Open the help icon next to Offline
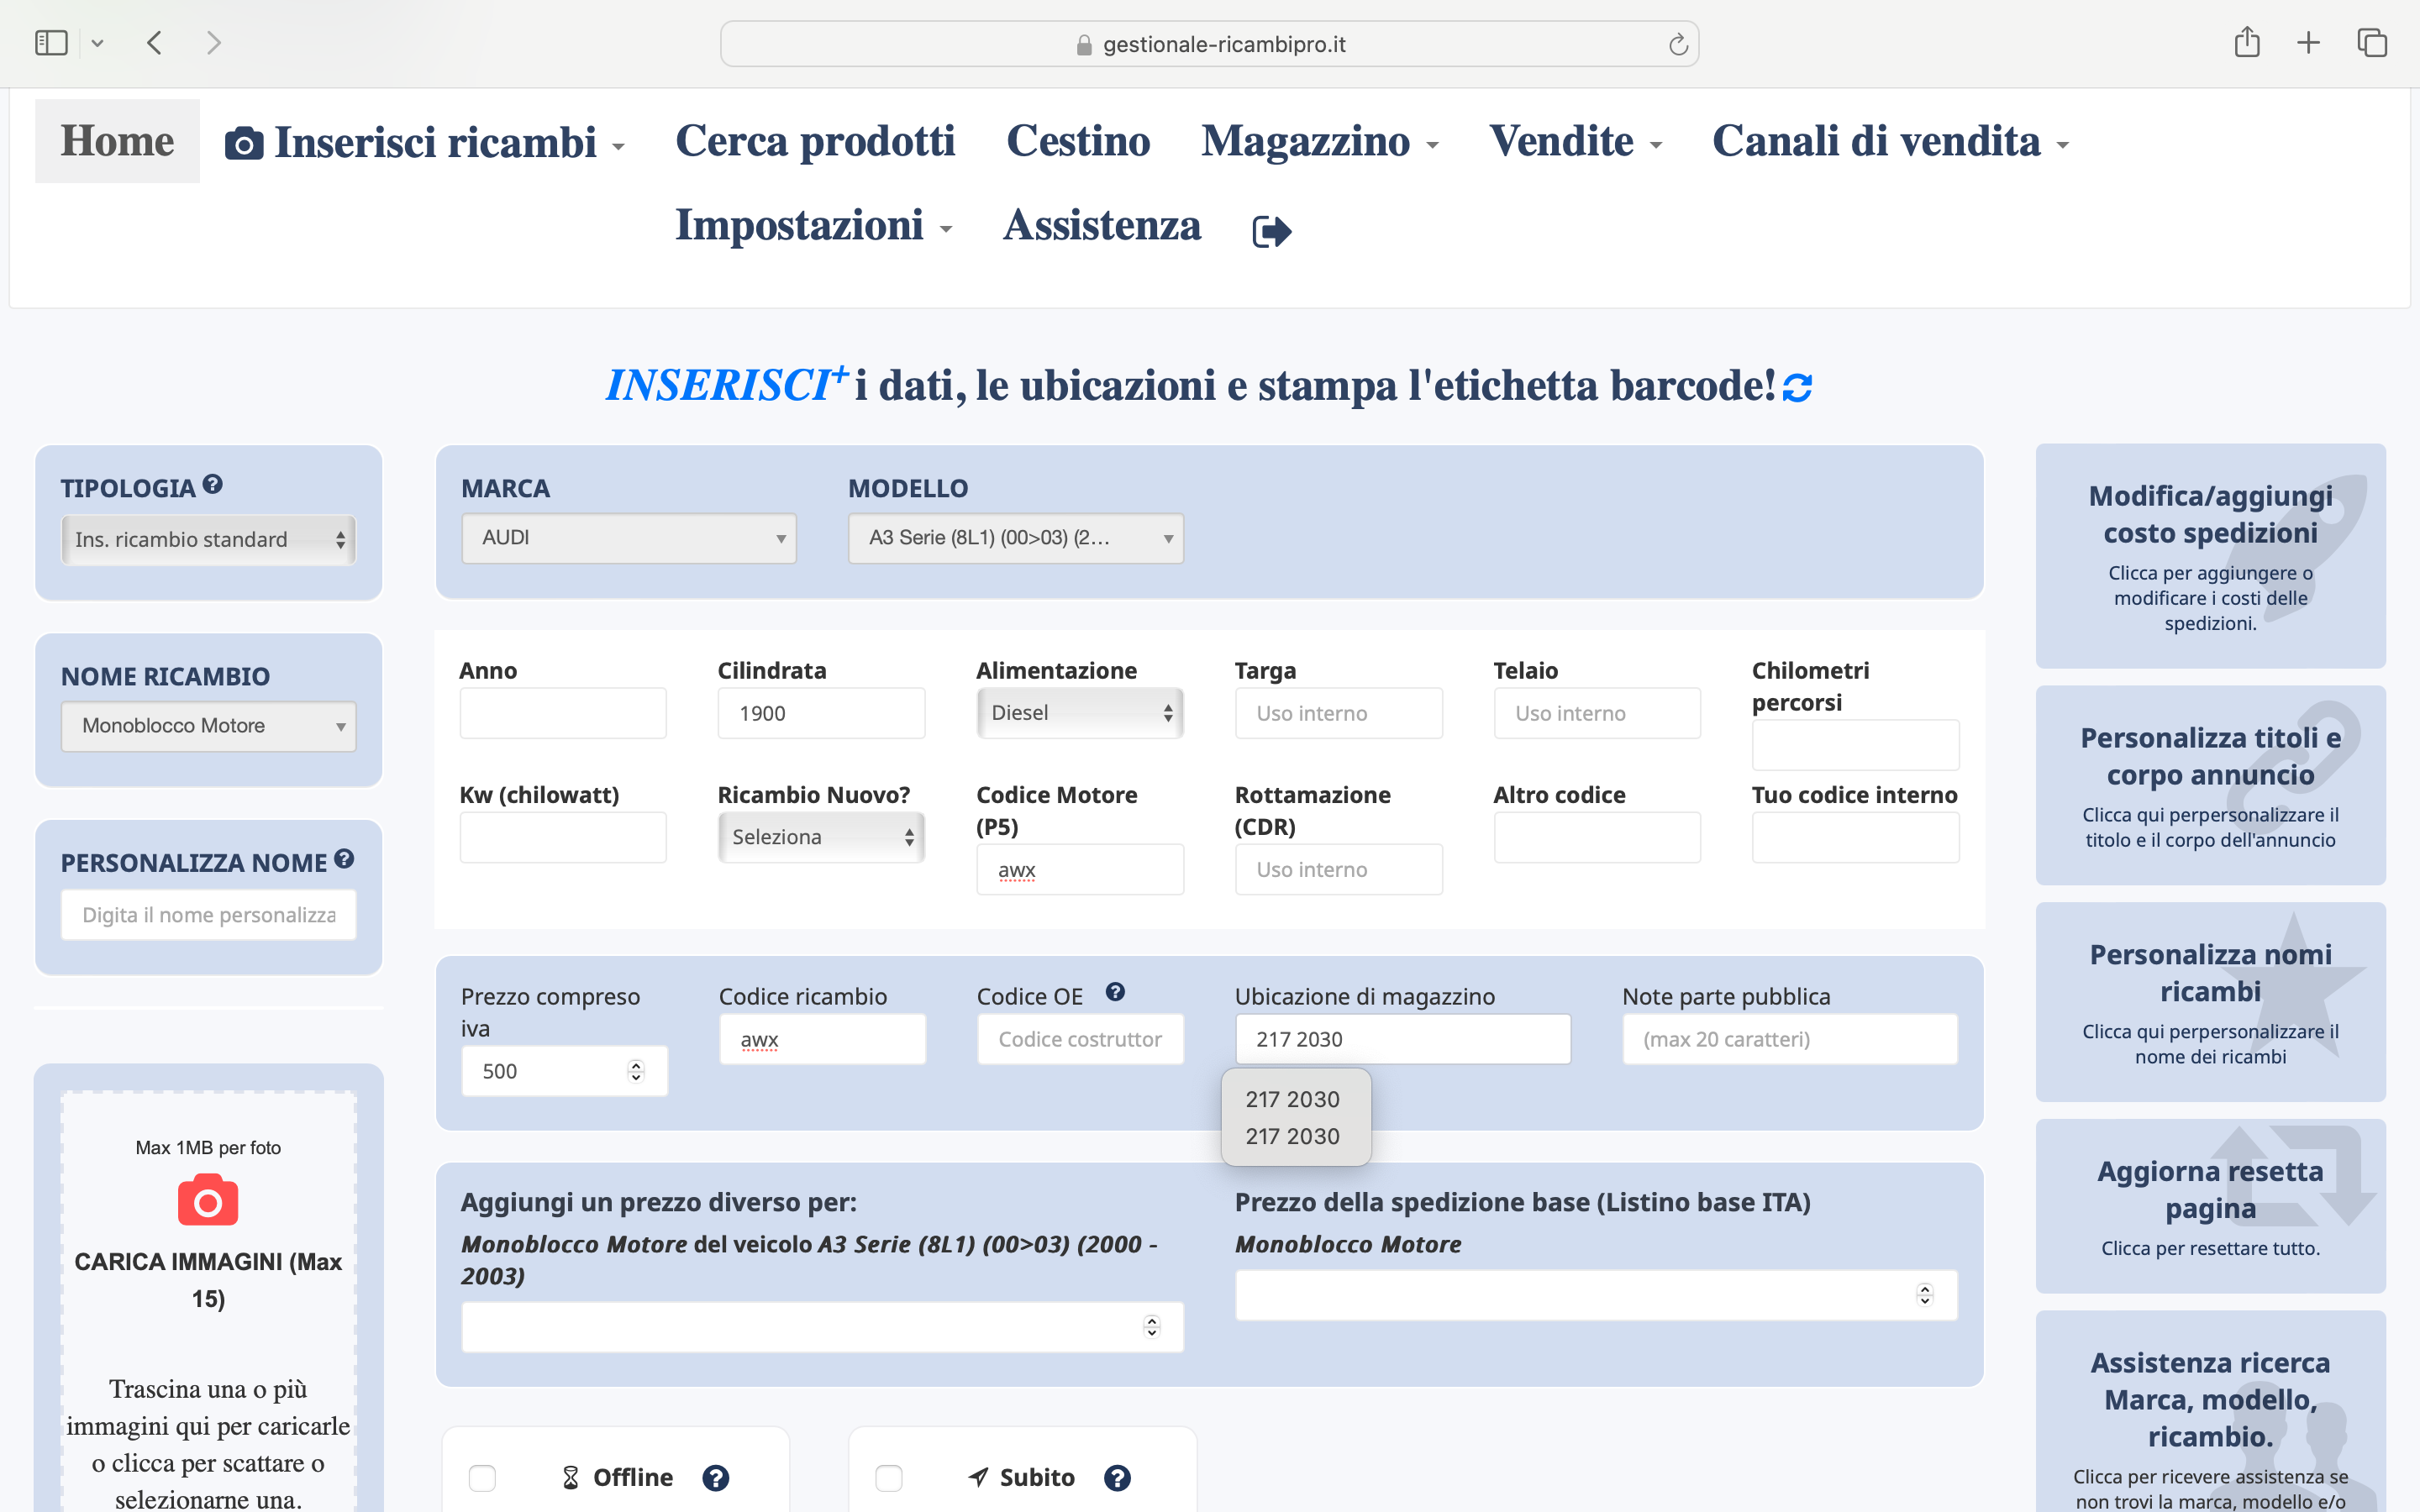 click(x=715, y=1478)
